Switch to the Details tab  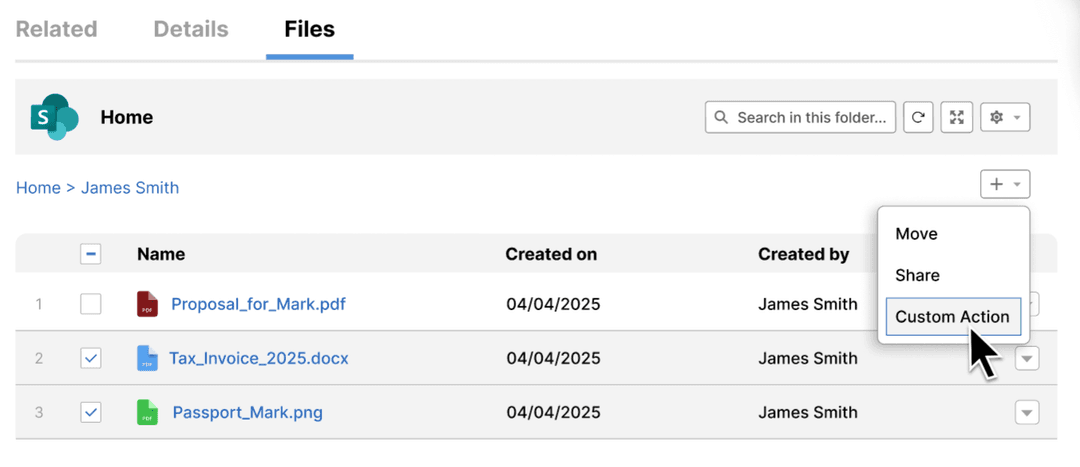click(x=191, y=29)
